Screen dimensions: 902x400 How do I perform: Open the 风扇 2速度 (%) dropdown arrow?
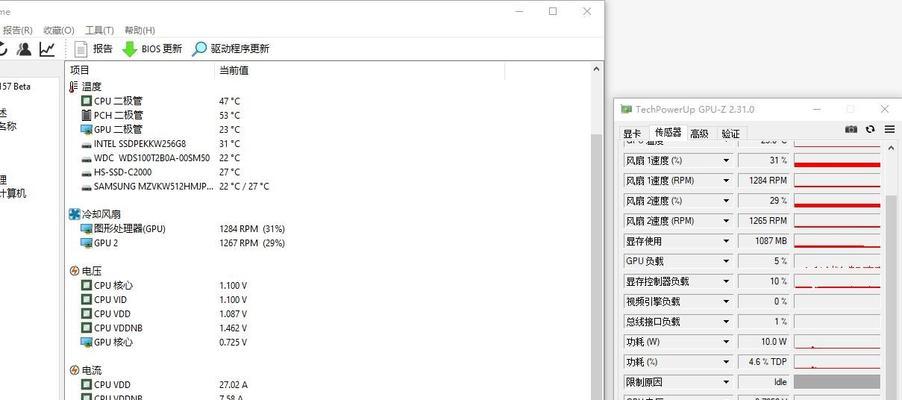726,201
